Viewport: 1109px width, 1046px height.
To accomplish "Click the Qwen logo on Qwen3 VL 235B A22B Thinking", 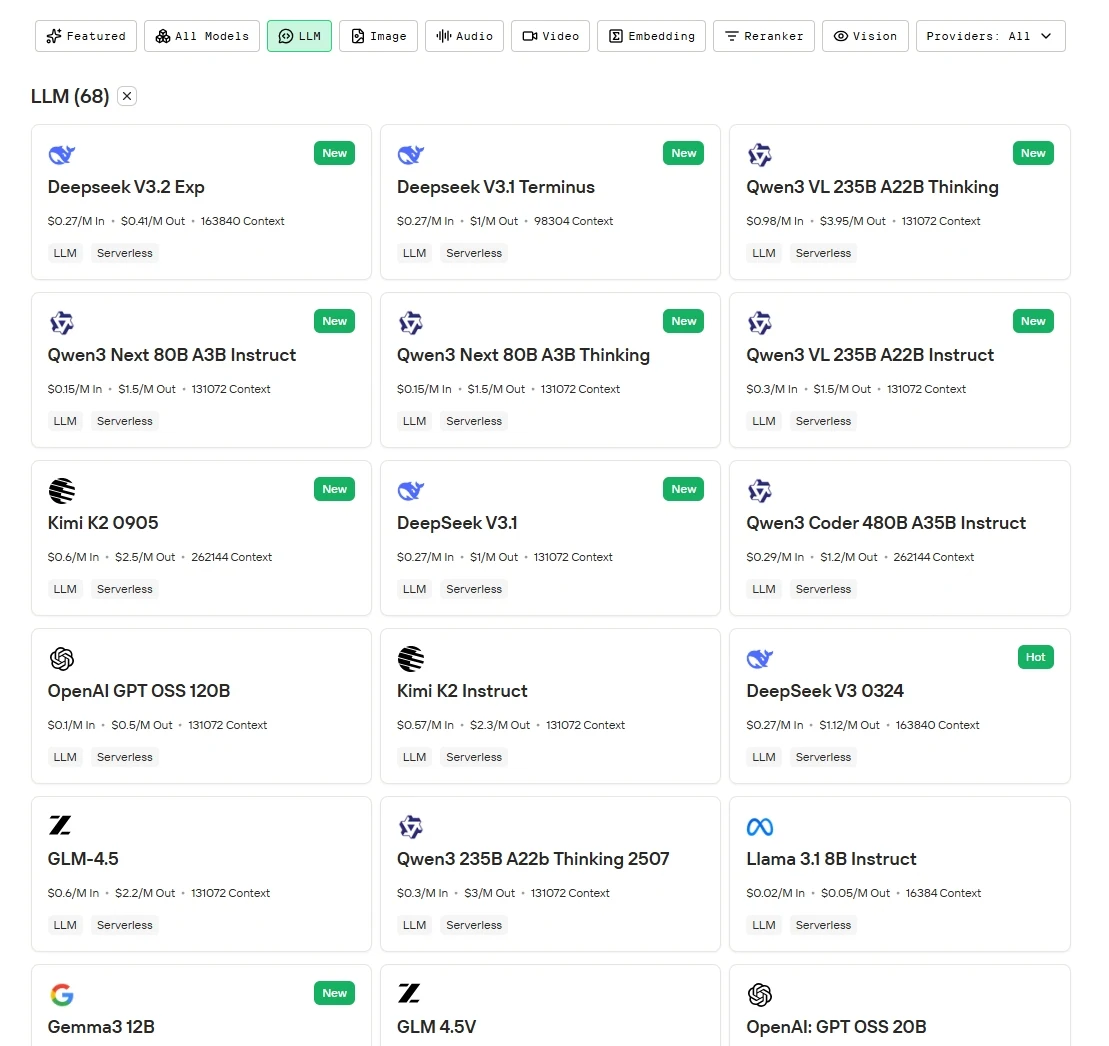I will 760,154.
